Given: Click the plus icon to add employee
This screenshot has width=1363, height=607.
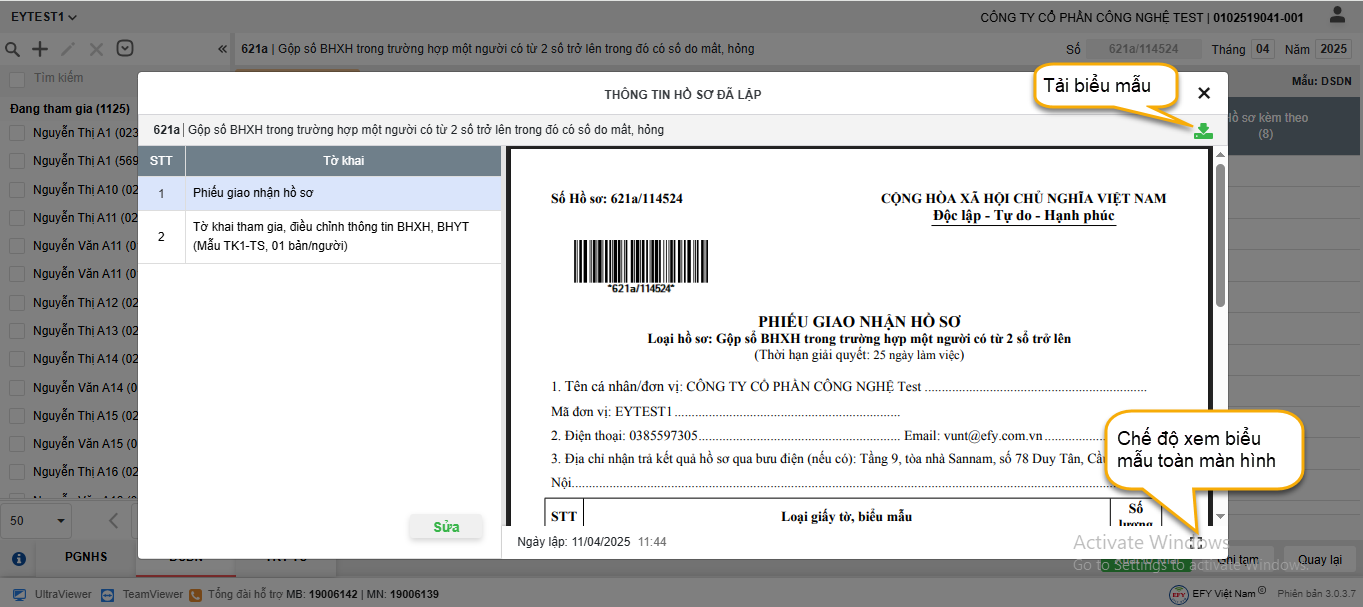Looking at the screenshot, I should tap(40, 49).
